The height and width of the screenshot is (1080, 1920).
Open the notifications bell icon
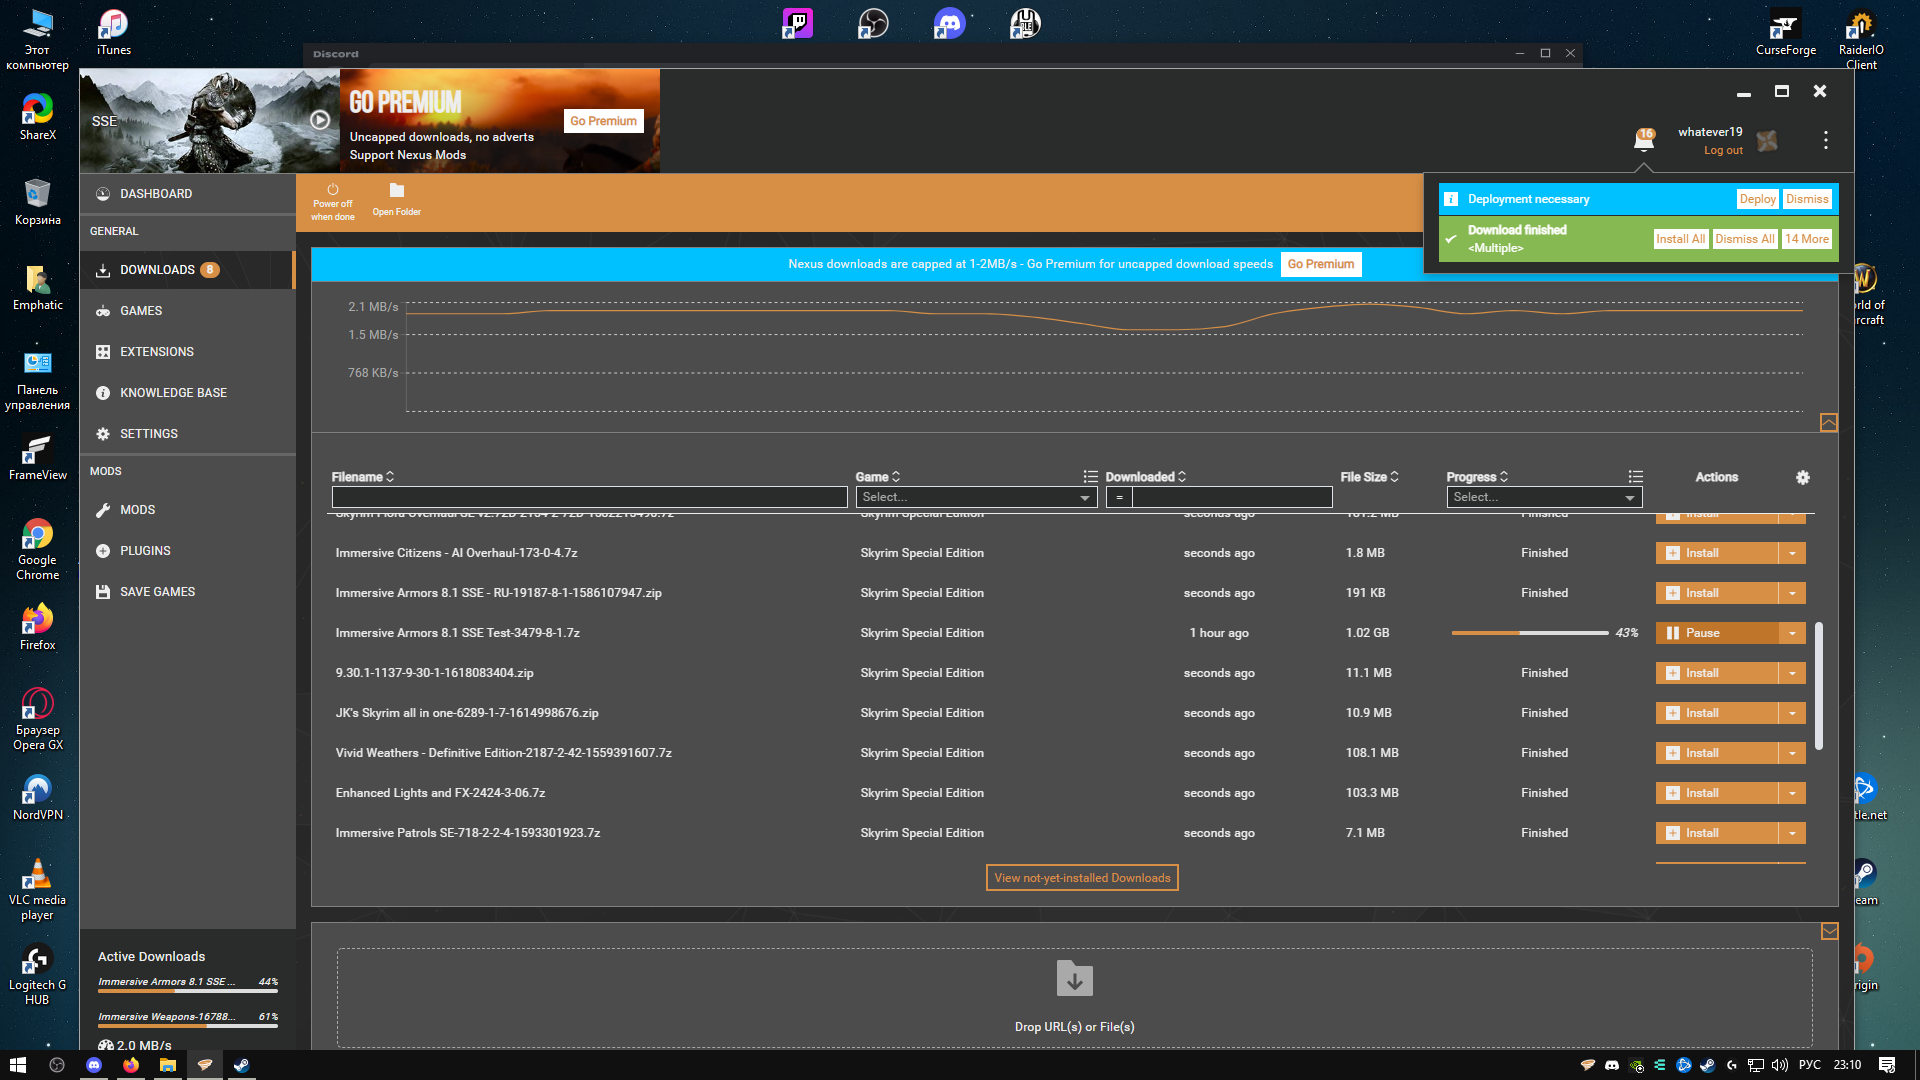point(1643,140)
